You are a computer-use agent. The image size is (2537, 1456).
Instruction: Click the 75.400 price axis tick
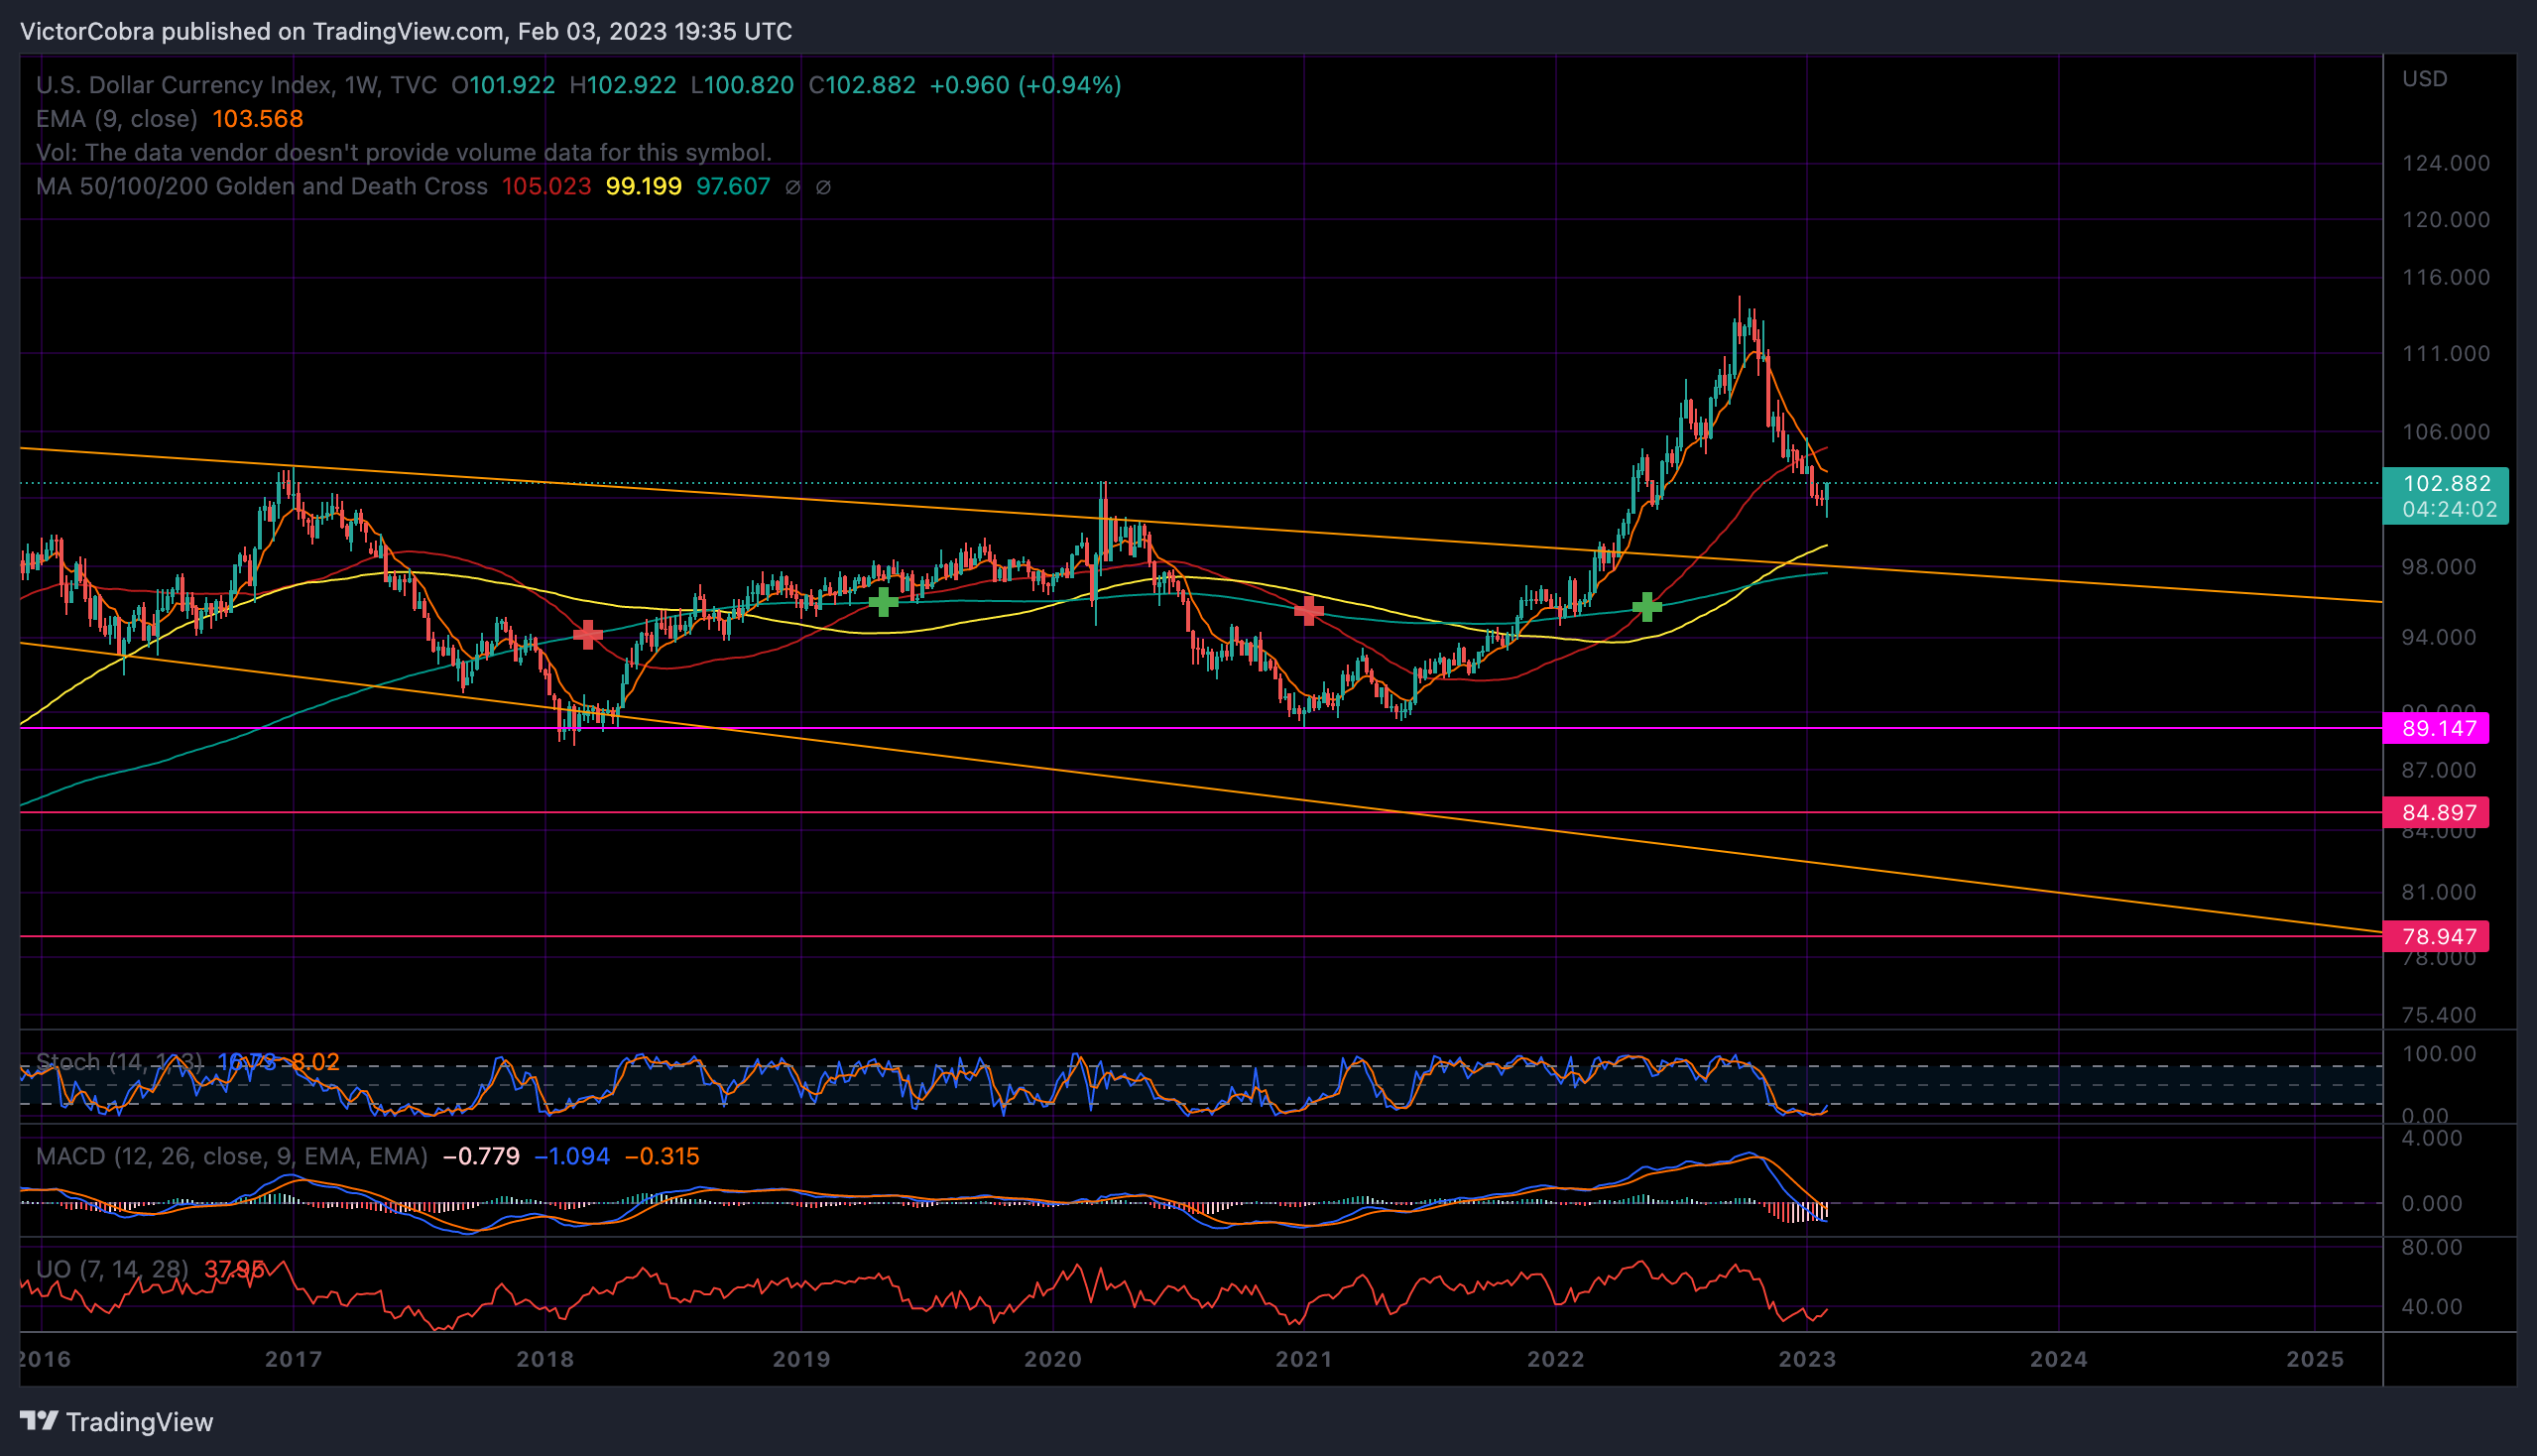coord(2440,1015)
